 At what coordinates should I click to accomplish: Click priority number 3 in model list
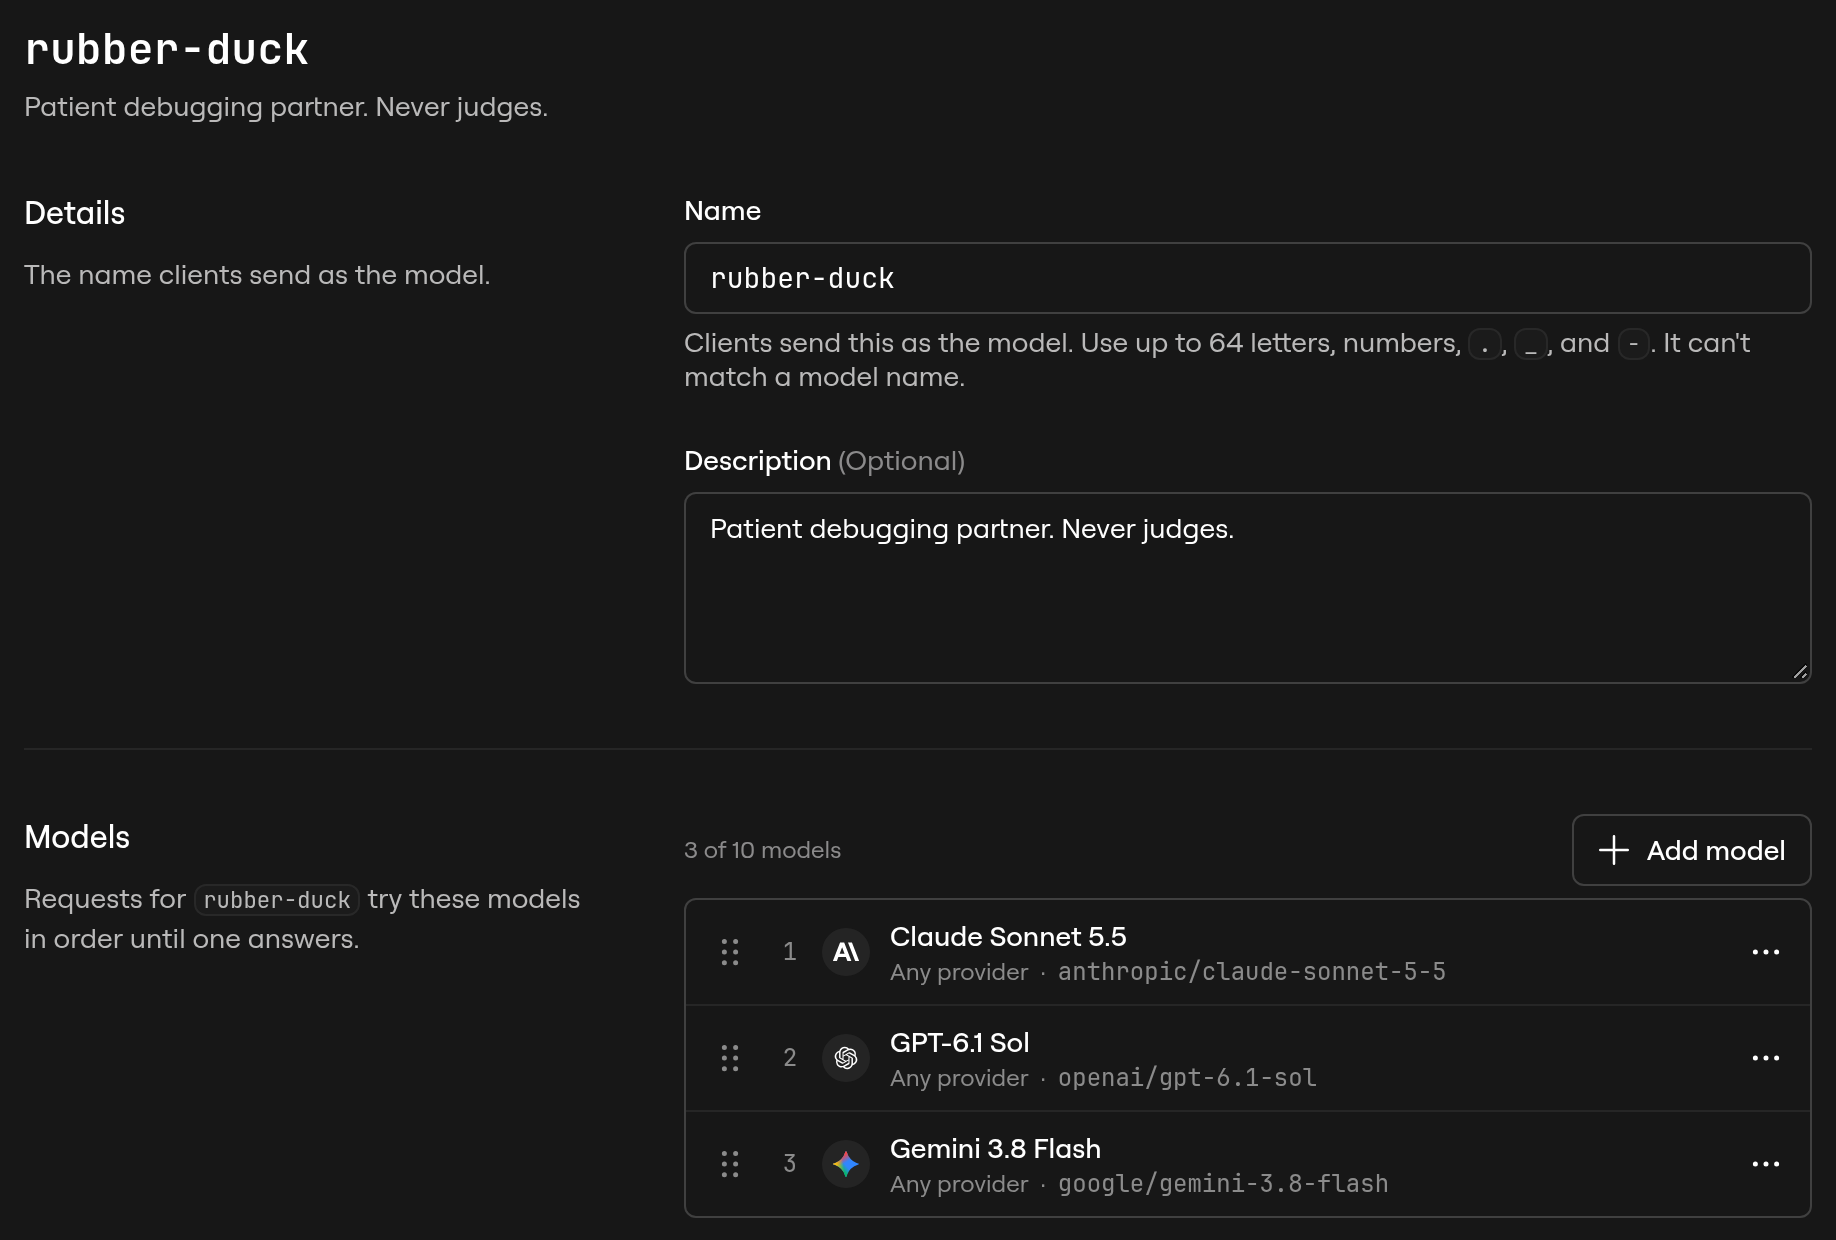click(790, 1164)
